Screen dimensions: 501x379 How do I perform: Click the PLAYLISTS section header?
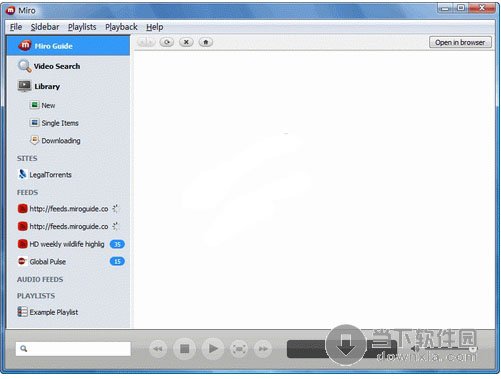[36, 296]
